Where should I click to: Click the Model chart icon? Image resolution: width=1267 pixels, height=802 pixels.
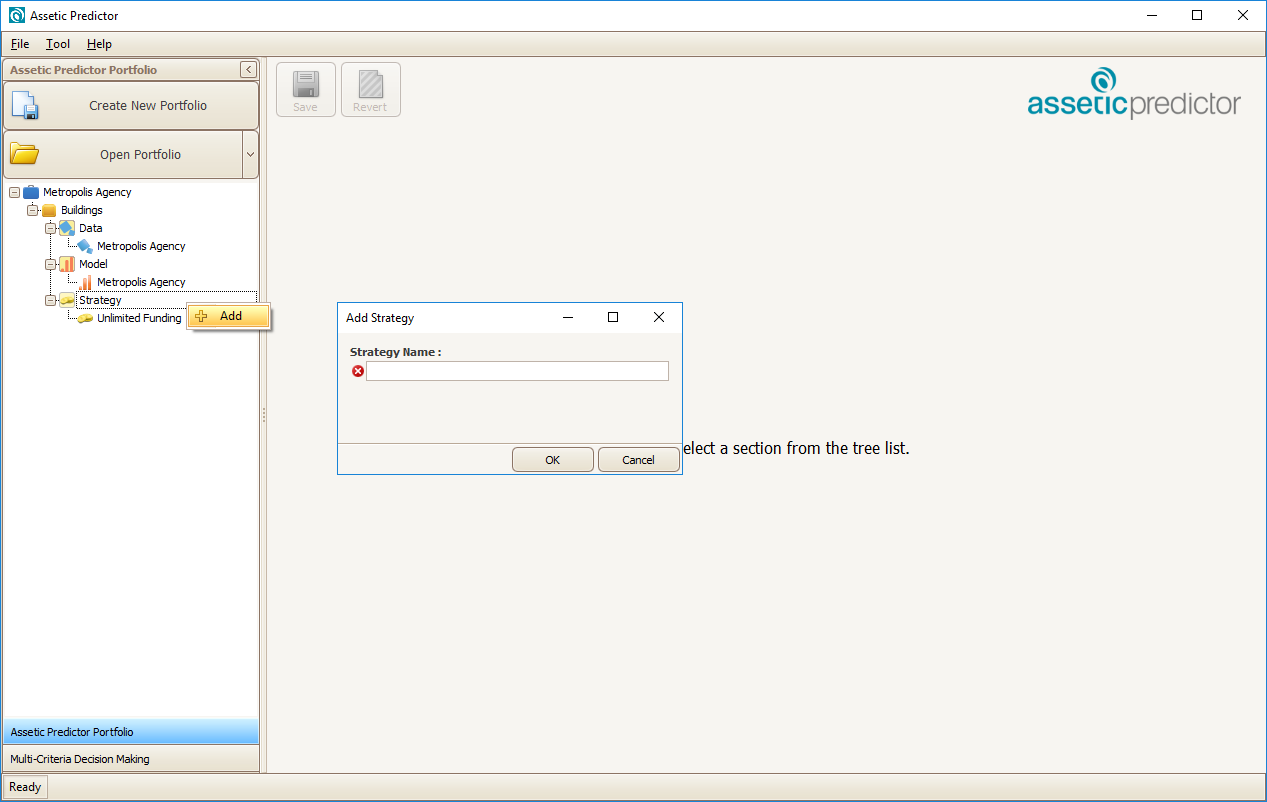point(67,264)
